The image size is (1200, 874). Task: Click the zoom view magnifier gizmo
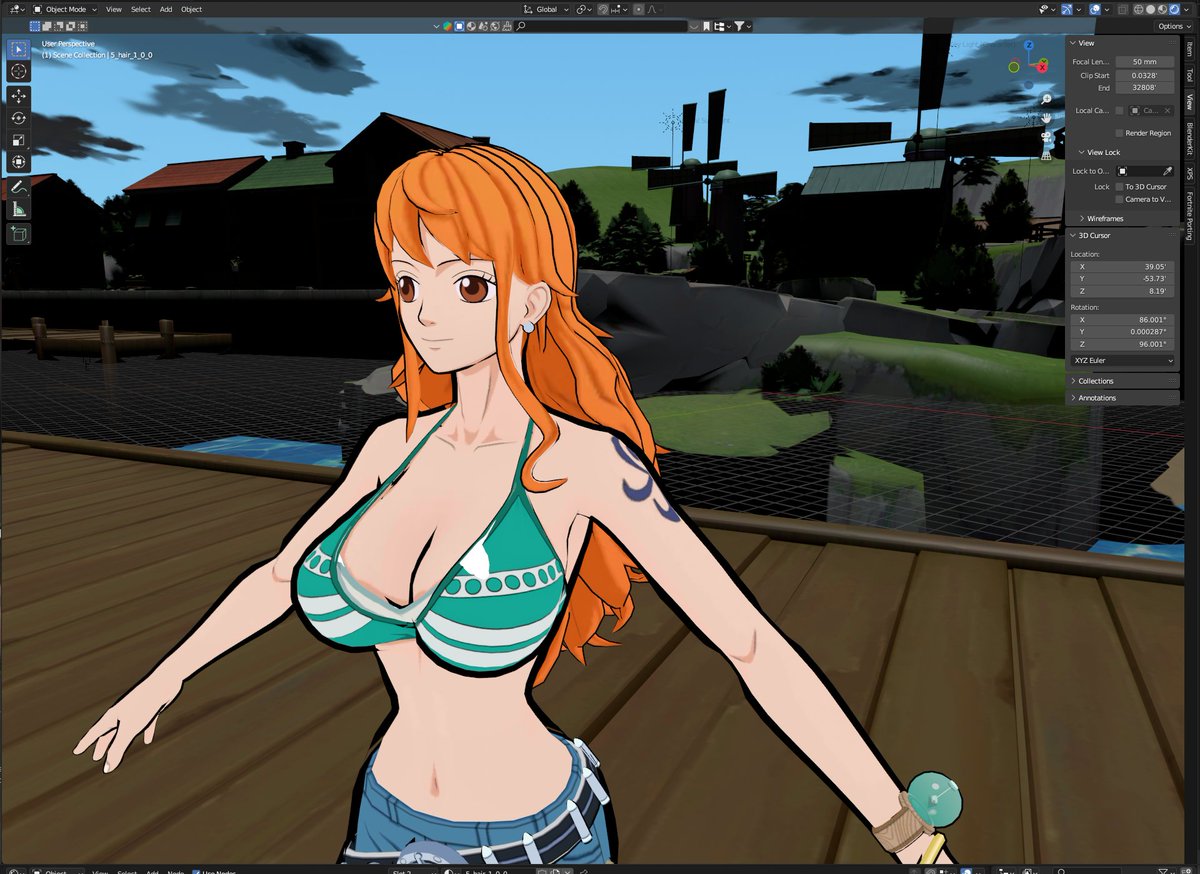click(1046, 99)
